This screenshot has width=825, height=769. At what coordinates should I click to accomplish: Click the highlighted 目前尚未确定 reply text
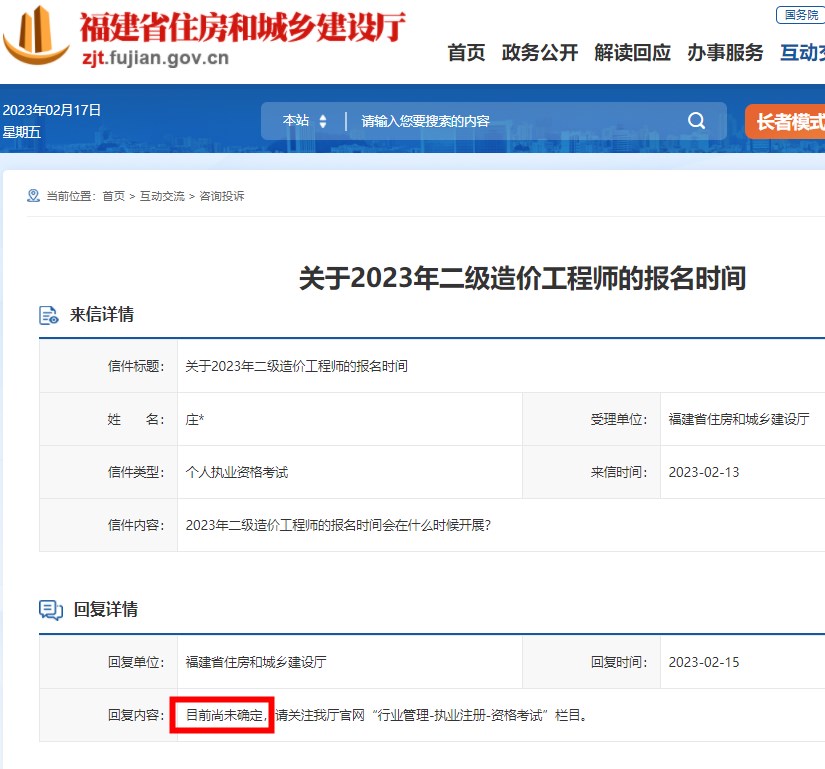click(222, 715)
